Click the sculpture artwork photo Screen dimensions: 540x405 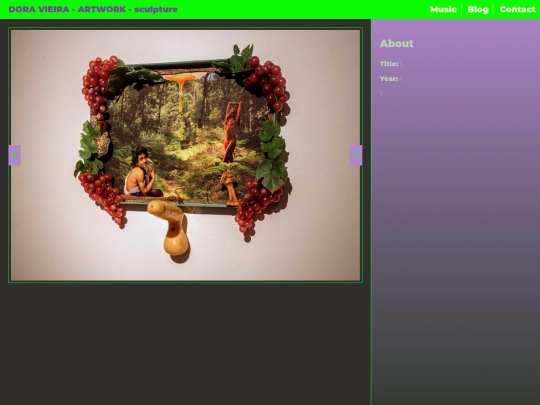pos(186,155)
